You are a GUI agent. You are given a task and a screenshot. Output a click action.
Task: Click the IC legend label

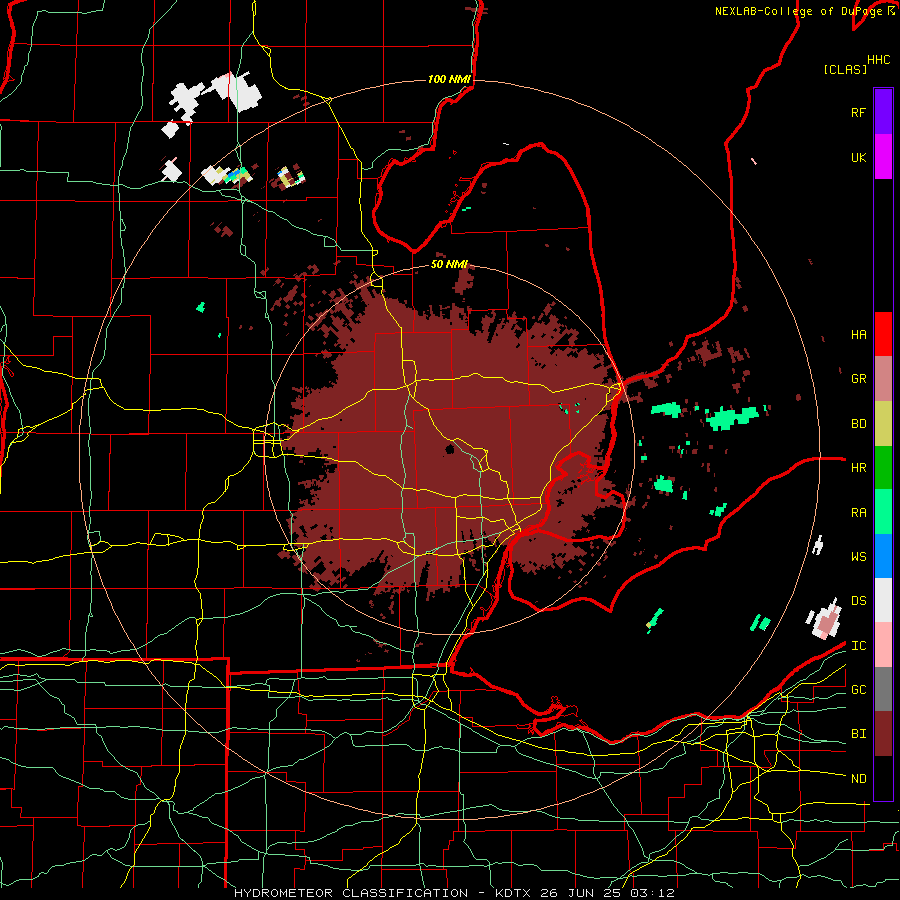point(858,646)
